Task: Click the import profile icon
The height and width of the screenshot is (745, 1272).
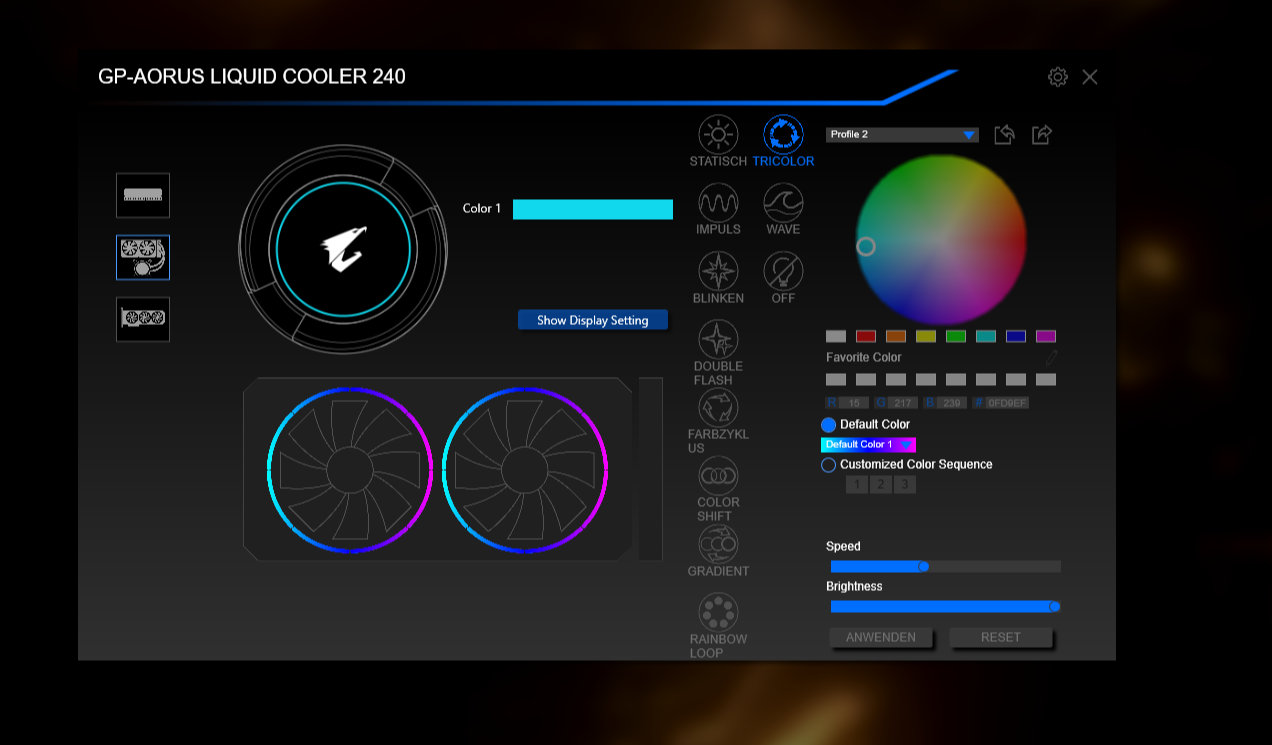Action: pos(1005,134)
